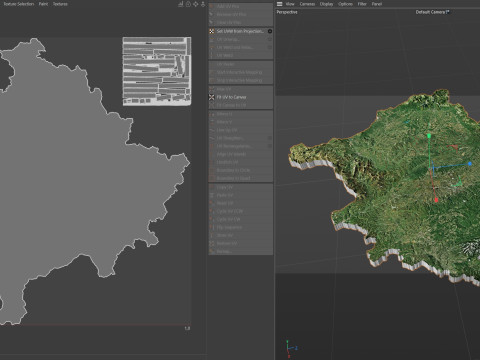Image resolution: width=480 pixels, height=360 pixels.
Task: Click Start Interactive Mapping
Action: pyautogui.click(x=241, y=72)
